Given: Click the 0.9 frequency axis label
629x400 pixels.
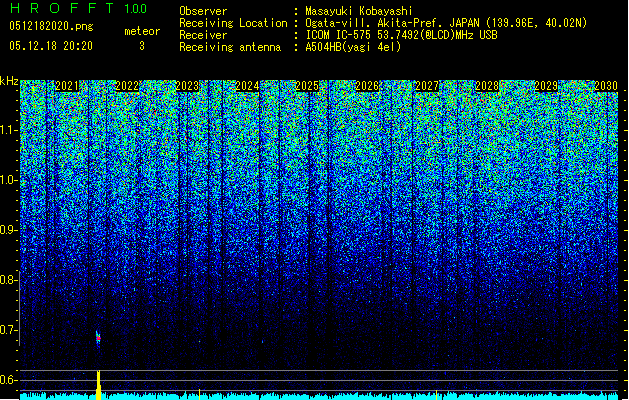Looking at the screenshot, I should click(x=8, y=230).
